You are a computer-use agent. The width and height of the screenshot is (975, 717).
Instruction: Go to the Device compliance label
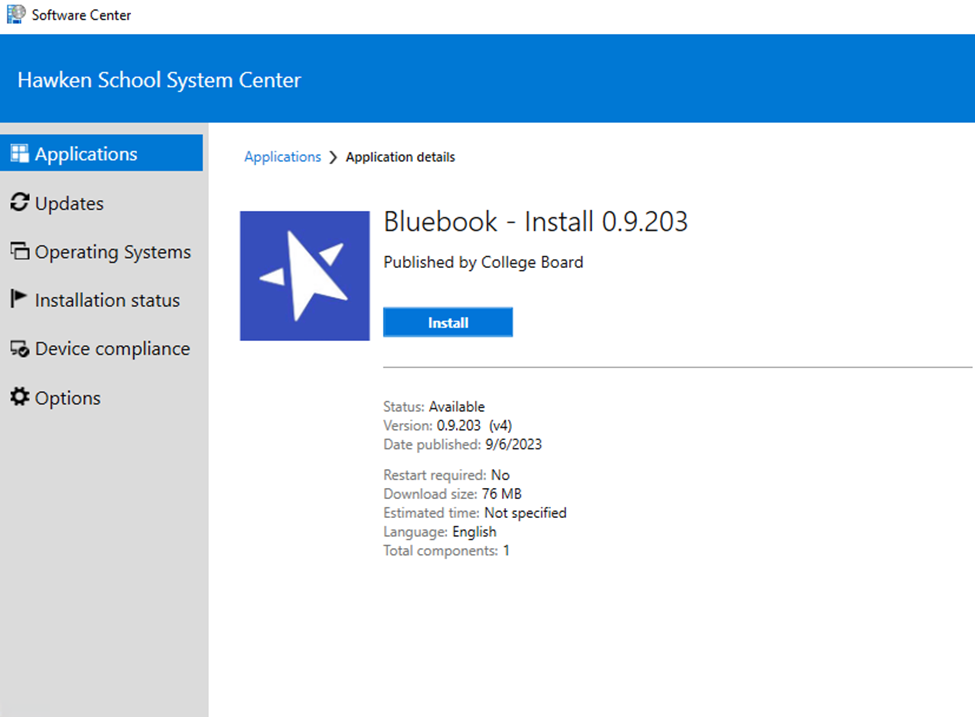coord(112,349)
